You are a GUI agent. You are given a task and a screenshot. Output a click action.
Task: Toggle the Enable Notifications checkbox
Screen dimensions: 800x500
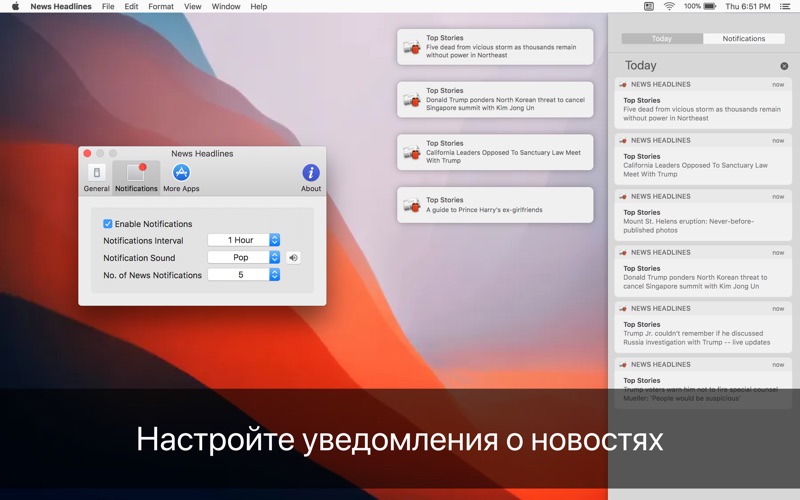click(x=108, y=223)
